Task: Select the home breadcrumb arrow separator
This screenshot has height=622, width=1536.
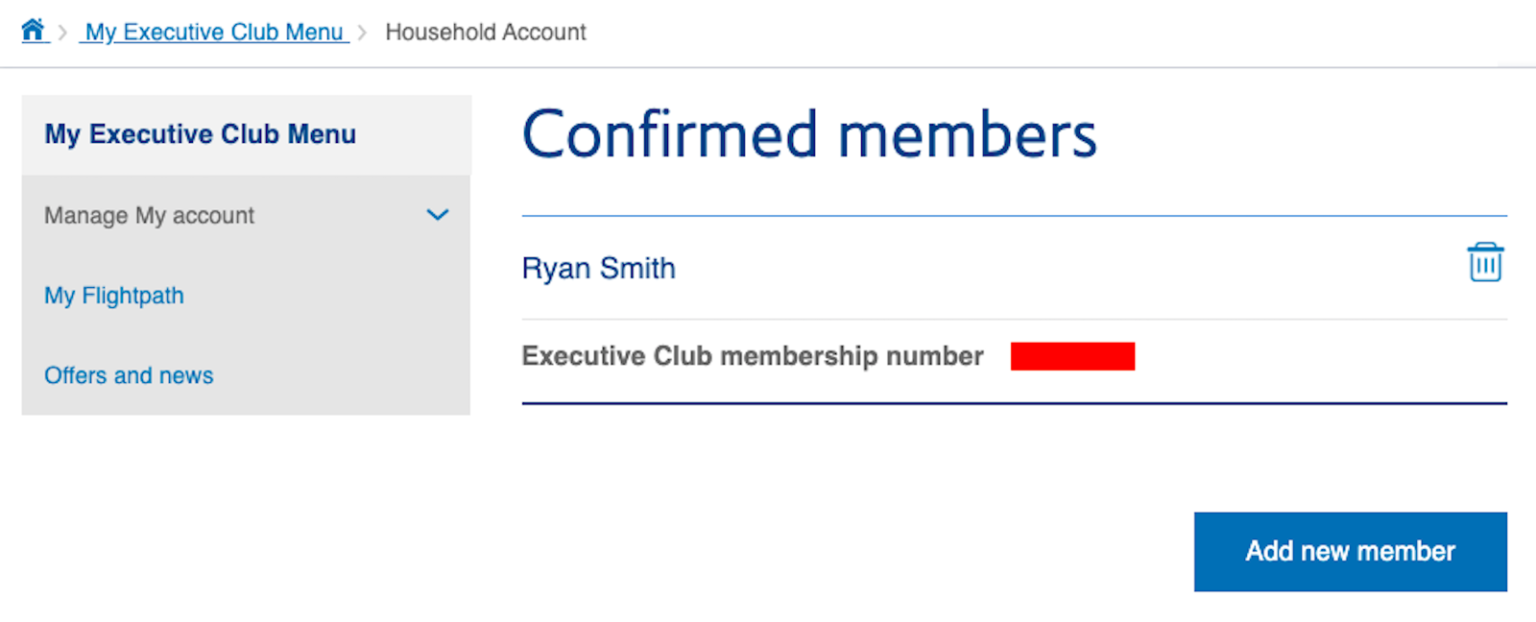Action: tap(62, 31)
